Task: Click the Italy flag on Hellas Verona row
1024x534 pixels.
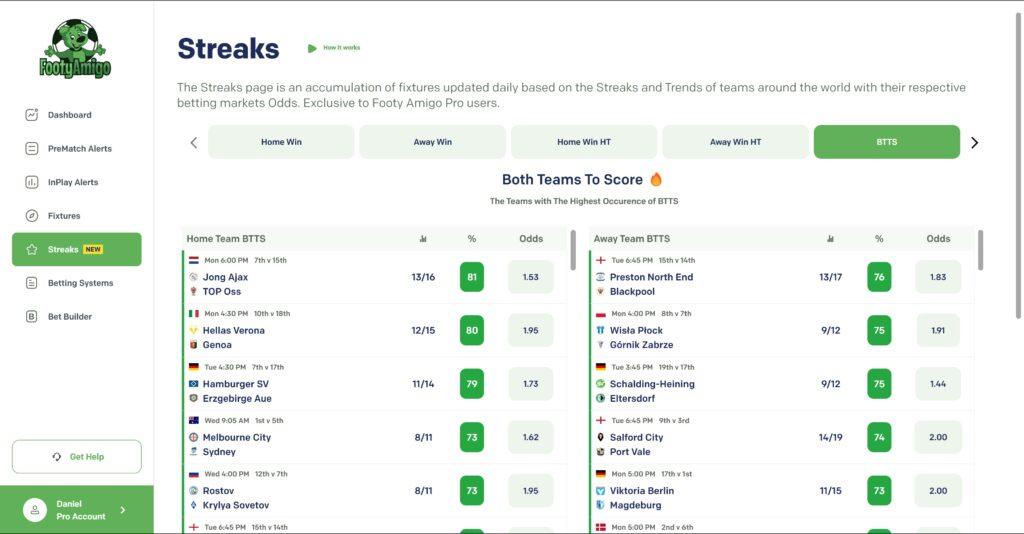Action: [194, 314]
